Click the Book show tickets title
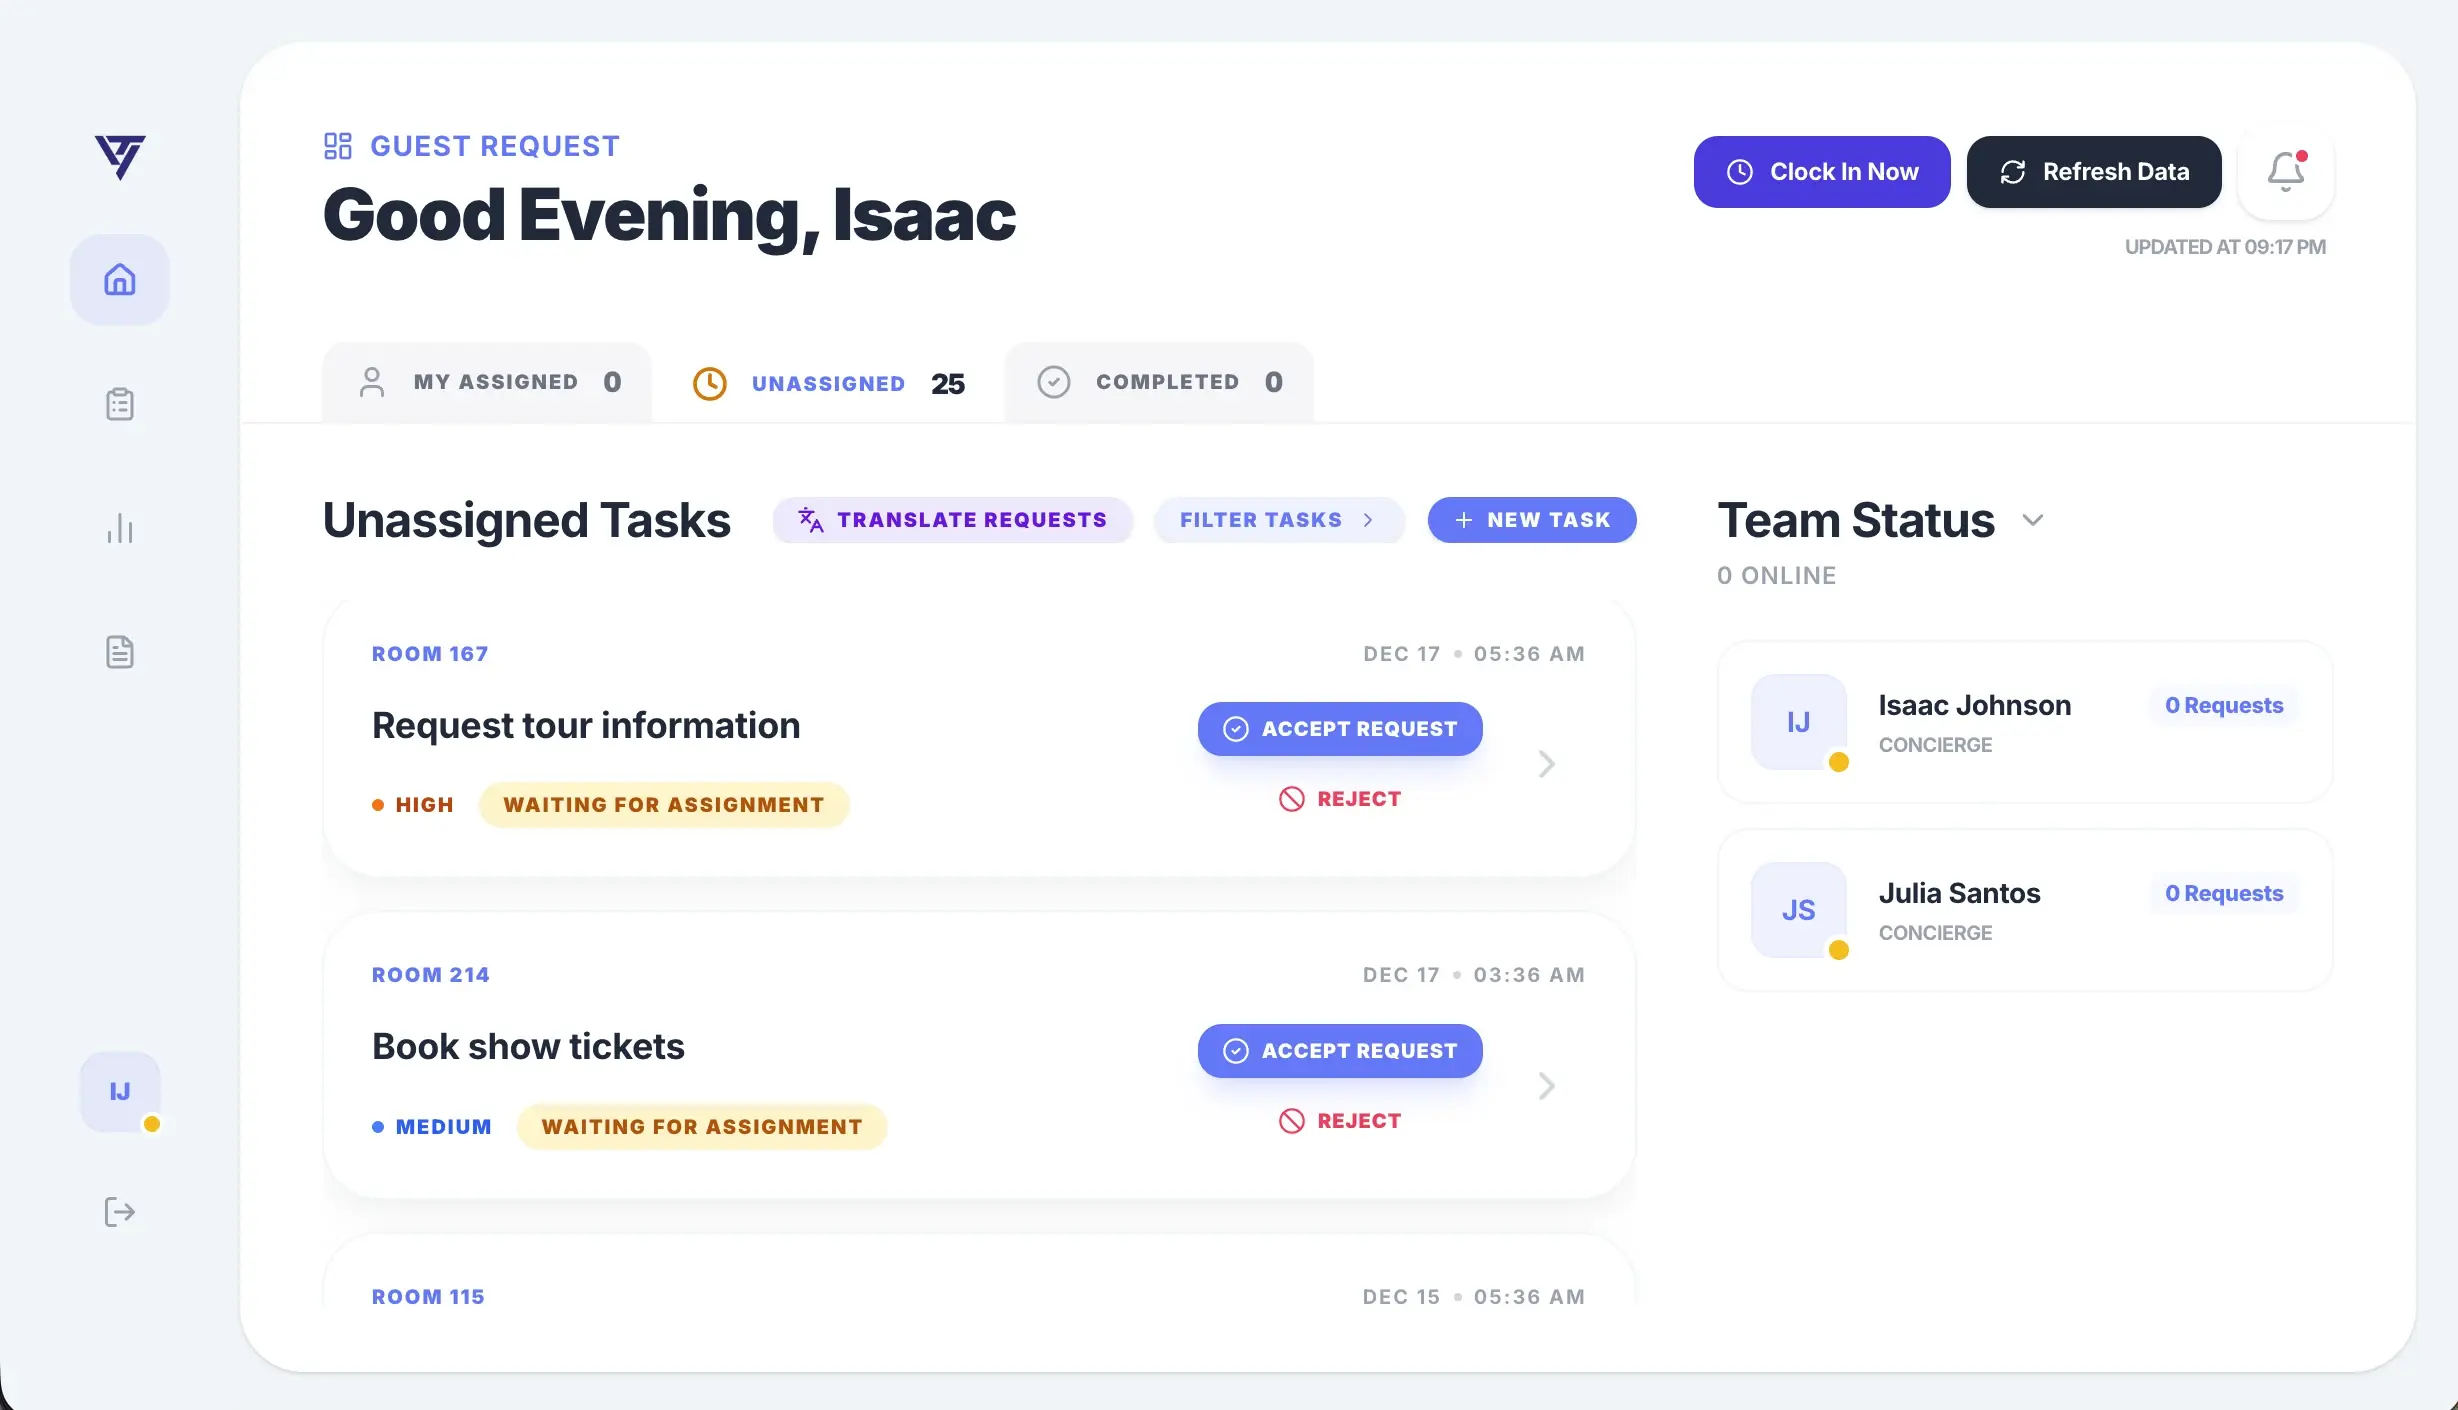 coord(528,1046)
